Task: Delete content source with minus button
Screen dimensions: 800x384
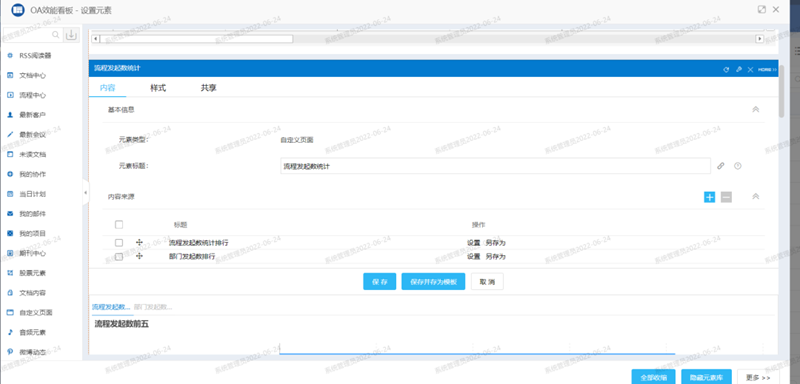Action: click(x=726, y=197)
